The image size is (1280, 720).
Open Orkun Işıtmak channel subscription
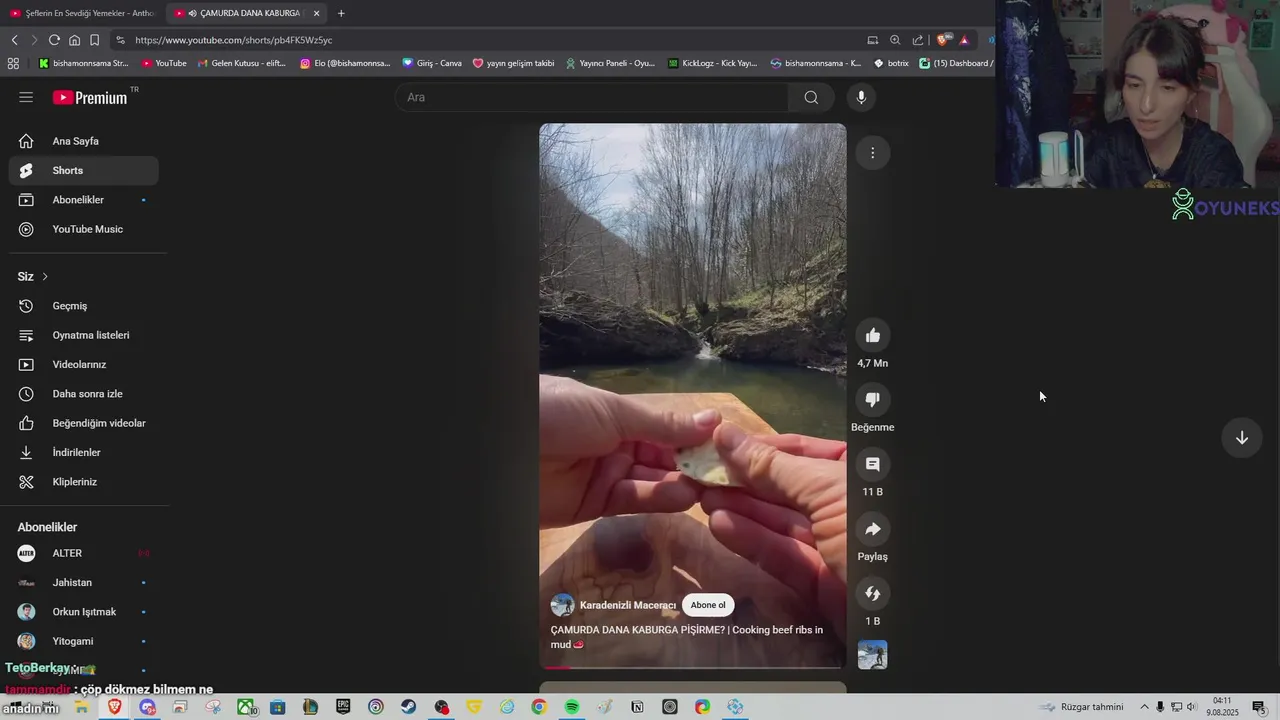[x=83, y=612]
